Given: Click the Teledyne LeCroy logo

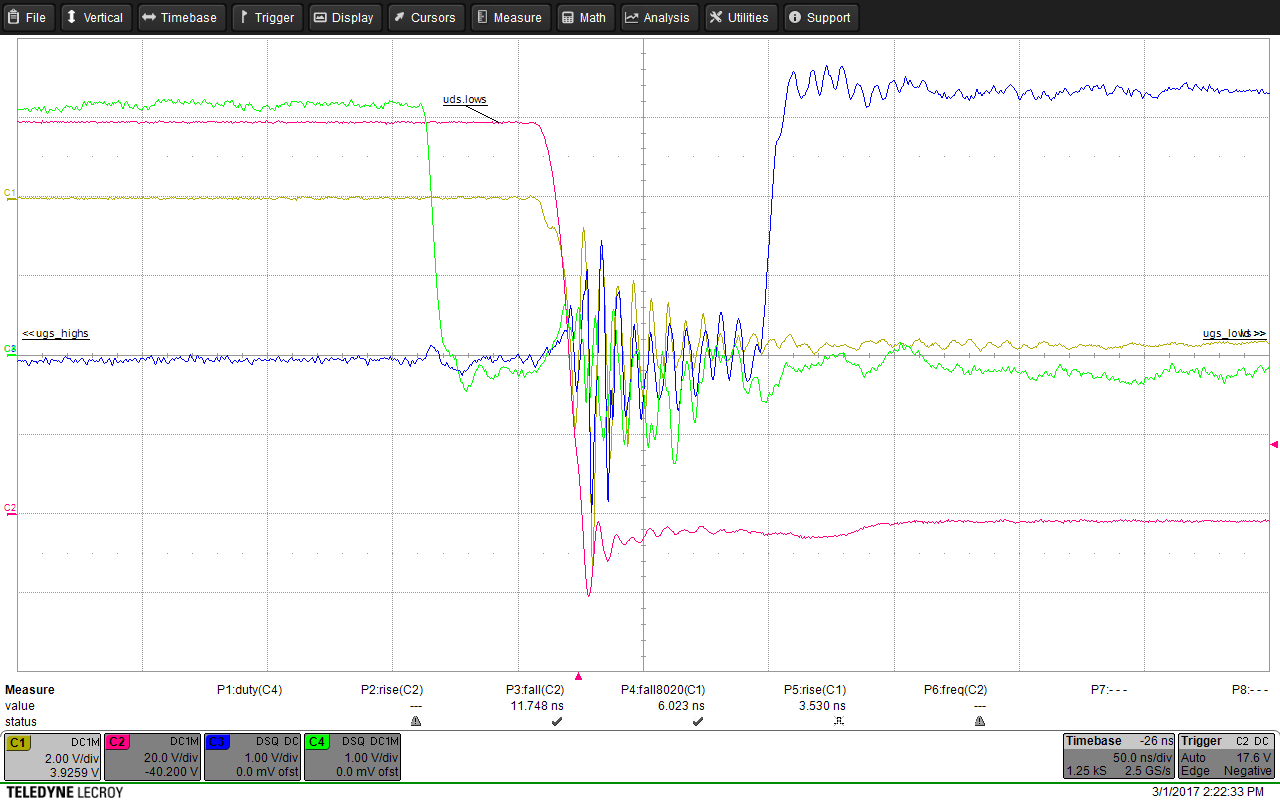Looking at the screenshot, I should (64, 792).
